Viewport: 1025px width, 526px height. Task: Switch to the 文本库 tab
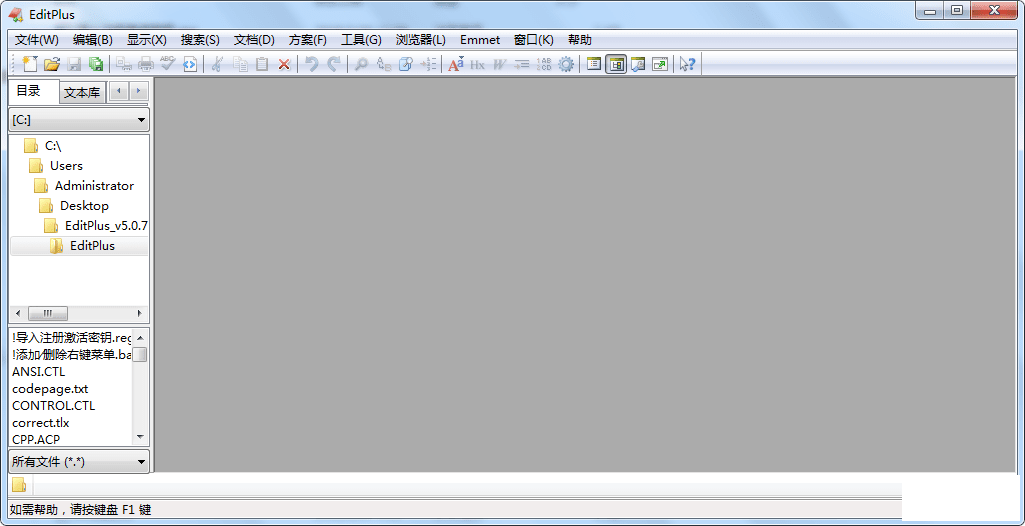pyautogui.click(x=82, y=93)
